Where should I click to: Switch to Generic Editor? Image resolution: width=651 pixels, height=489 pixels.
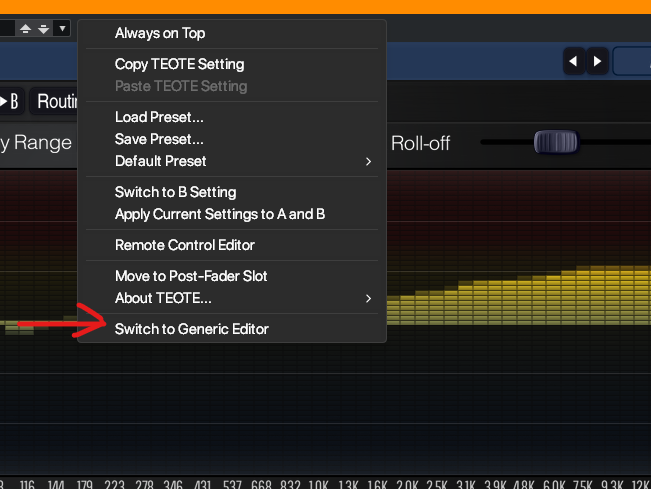(x=192, y=328)
